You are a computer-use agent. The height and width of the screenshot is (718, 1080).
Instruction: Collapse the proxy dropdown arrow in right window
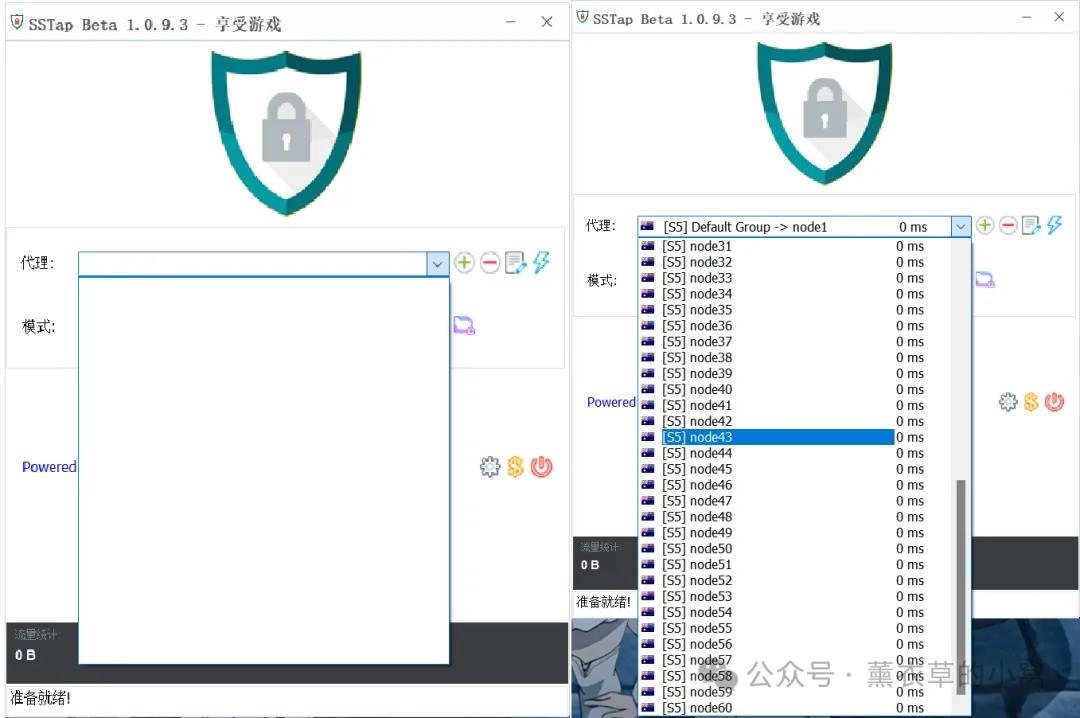961,227
